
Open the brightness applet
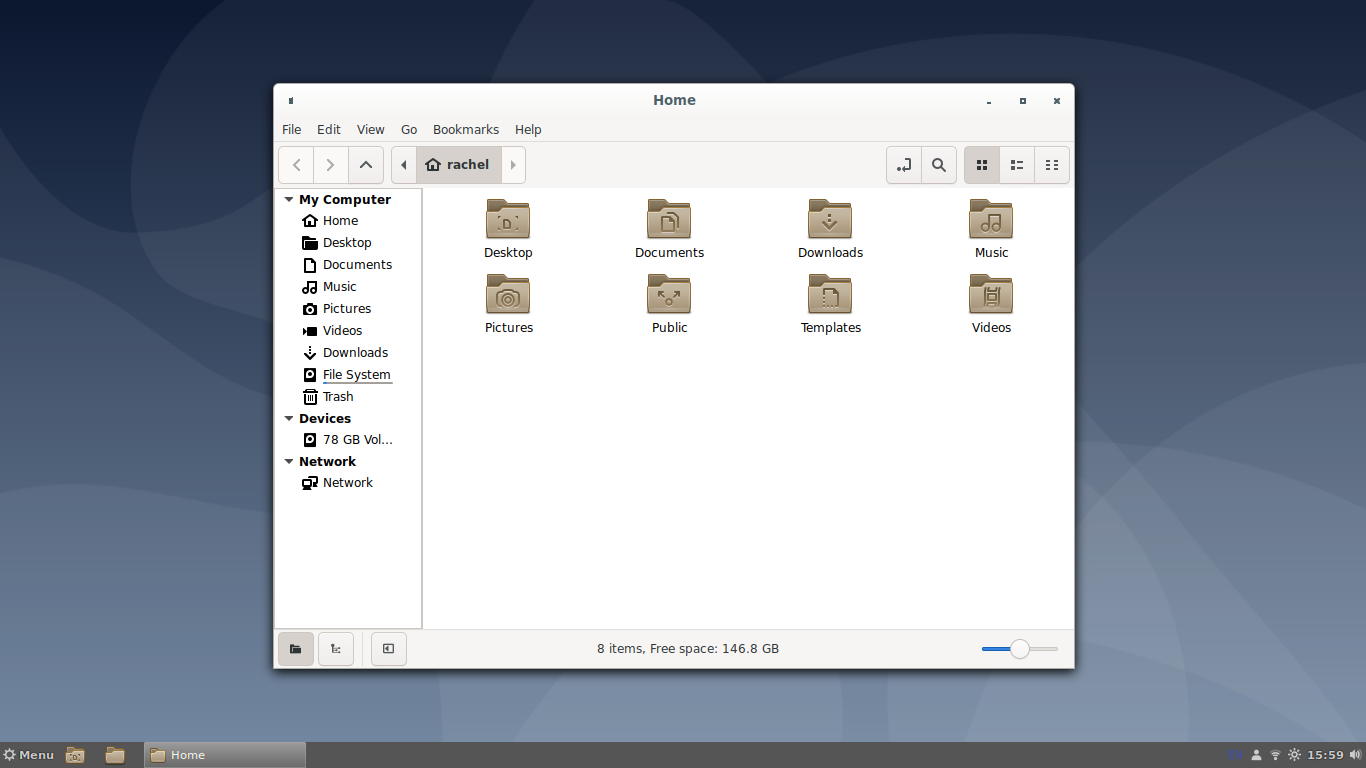(x=1294, y=755)
